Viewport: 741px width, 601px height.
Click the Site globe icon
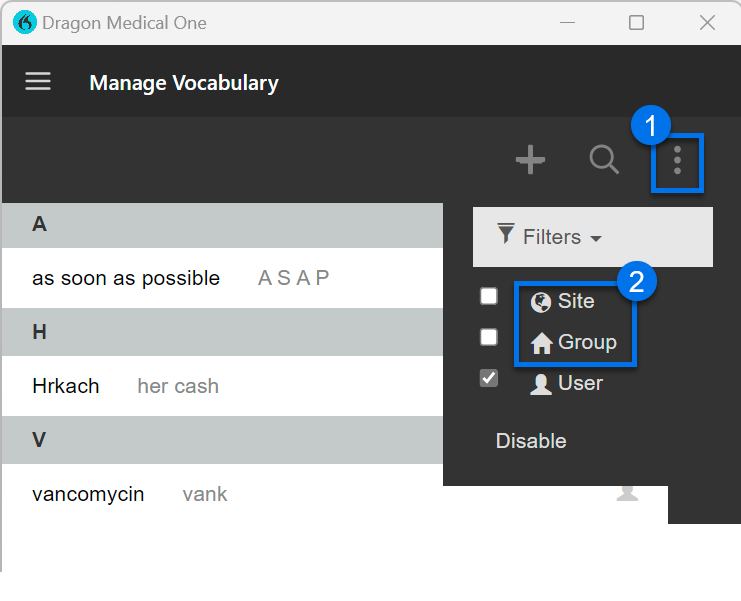(541, 302)
